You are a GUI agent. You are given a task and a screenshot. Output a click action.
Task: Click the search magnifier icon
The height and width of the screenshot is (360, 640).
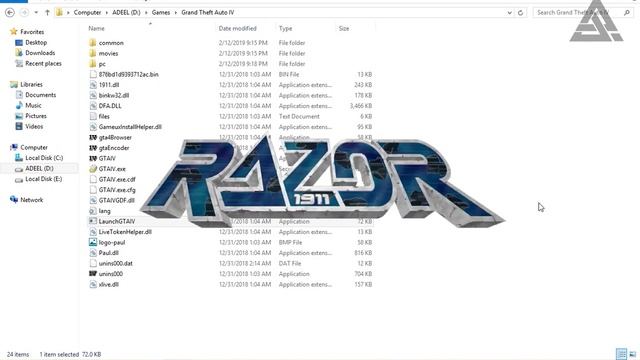click(x=627, y=13)
